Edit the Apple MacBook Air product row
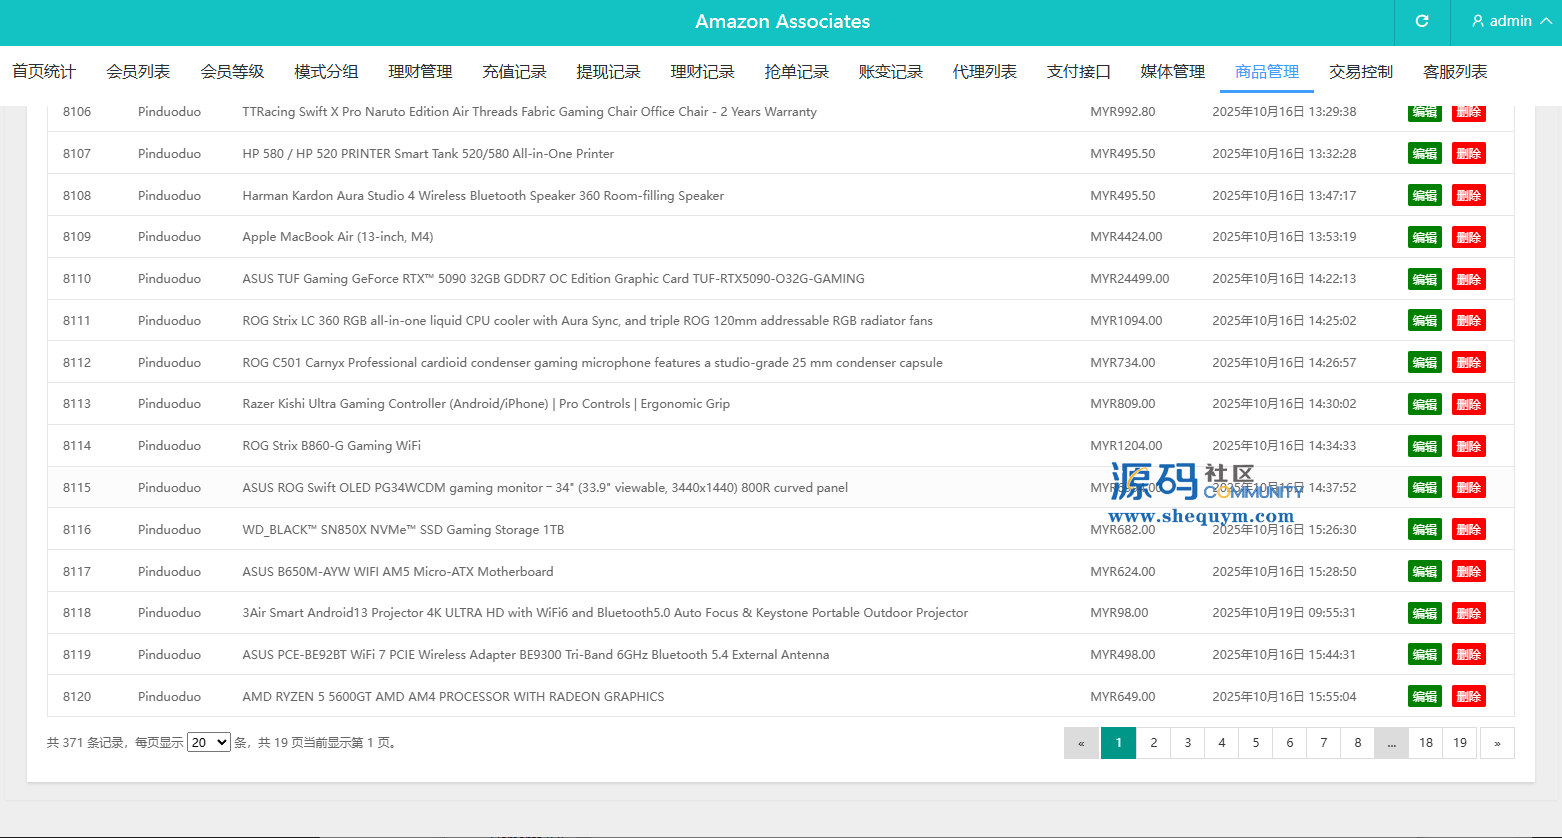 (1424, 237)
